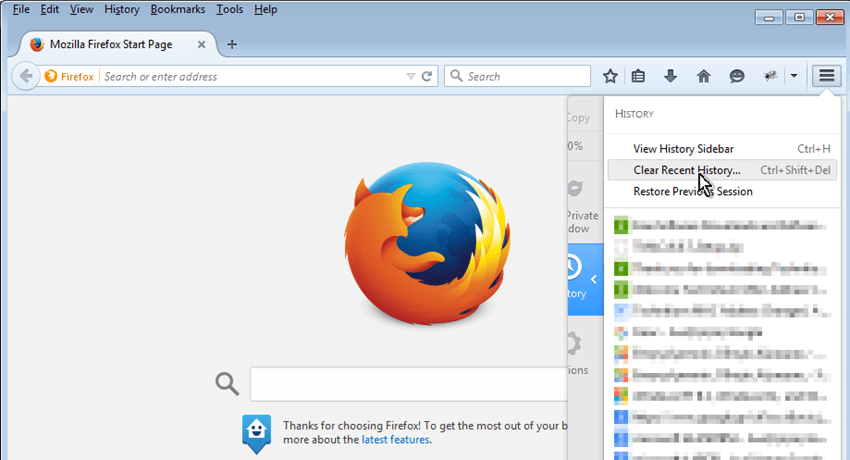Viewport: 850px width, 460px height.
Task: Open the File menu
Action: 21,9
